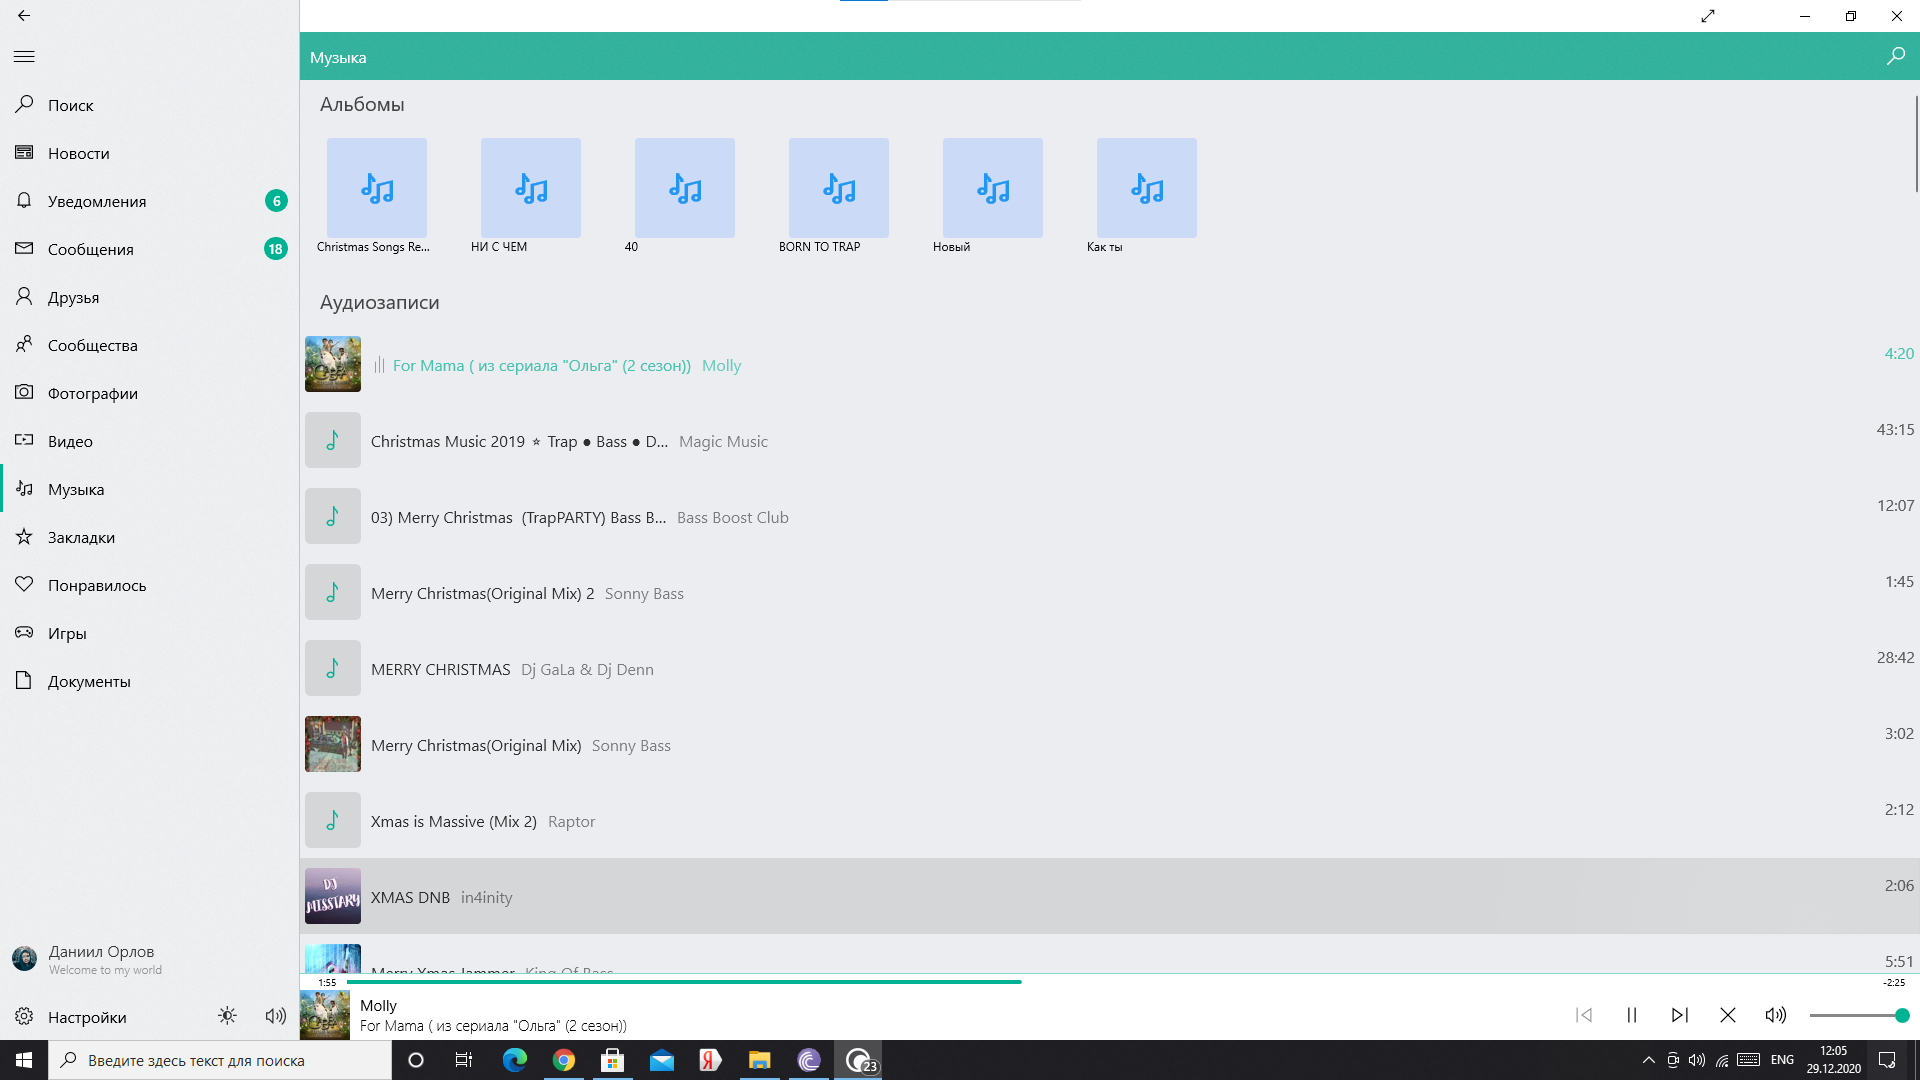Open Даниил Орлов profile
The image size is (1920, 1080).
[100, 952]
